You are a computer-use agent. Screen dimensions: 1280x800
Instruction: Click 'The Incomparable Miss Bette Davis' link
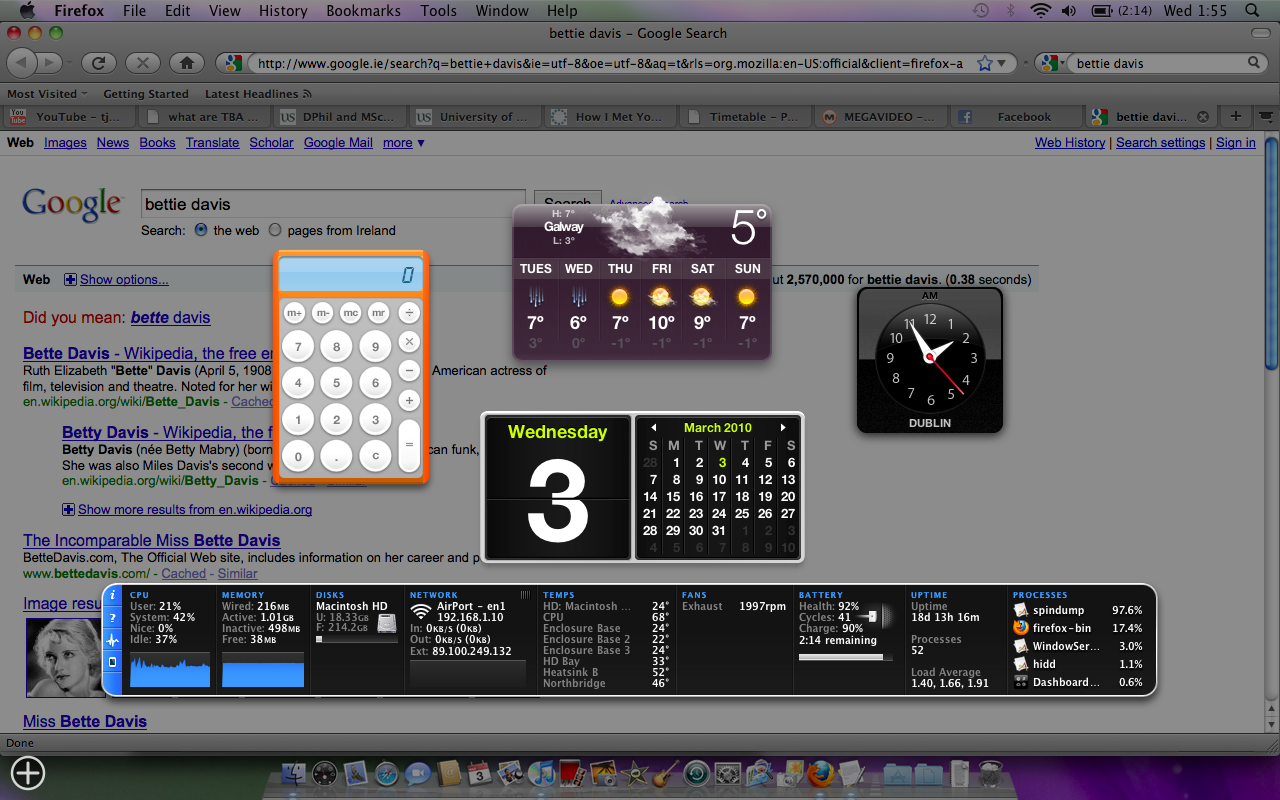click(x=152, y=541)
